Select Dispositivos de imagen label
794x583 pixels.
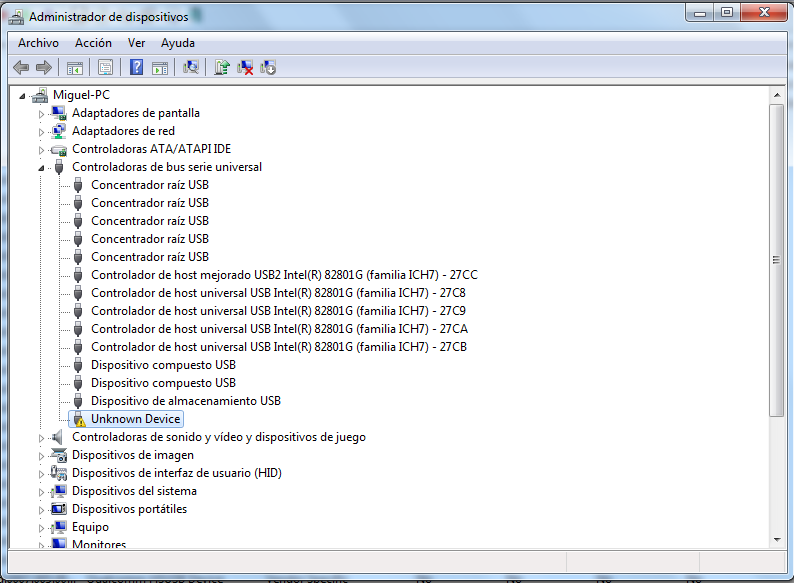coord(133,455)
